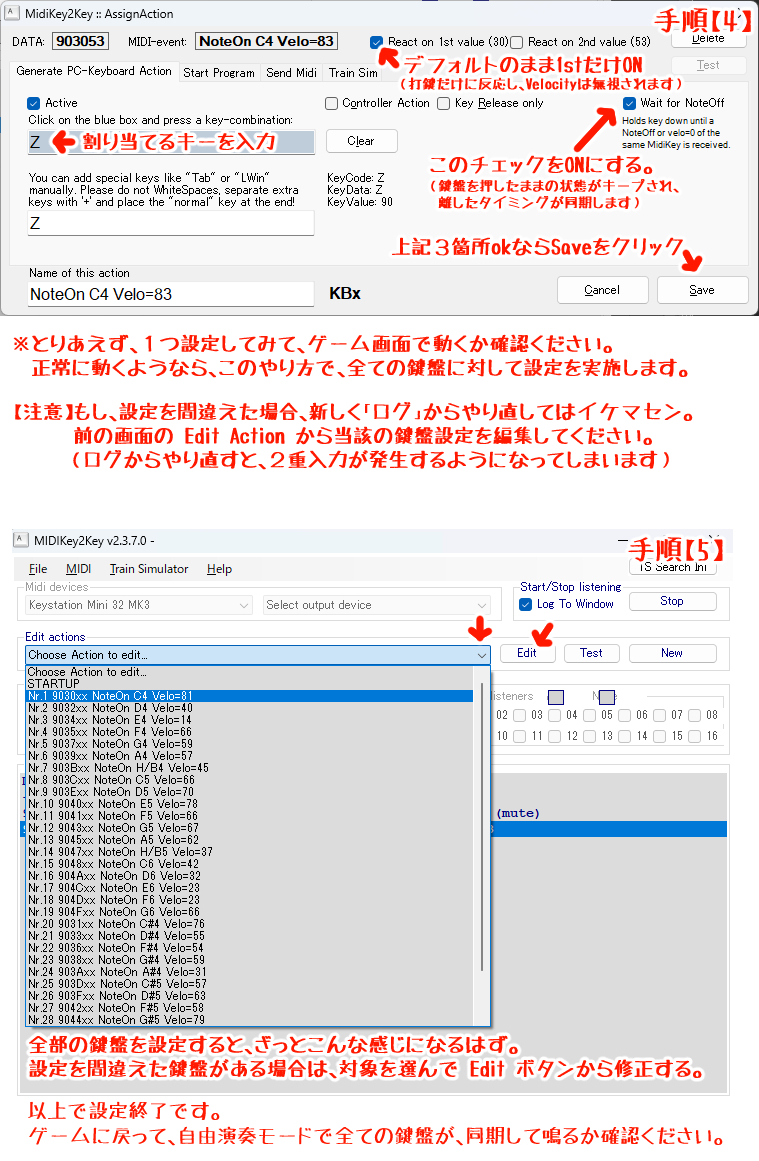Viewport: 759px width, 1161px height.
Task: Click the DATA field showing 903053
Action: click(81, 41)
